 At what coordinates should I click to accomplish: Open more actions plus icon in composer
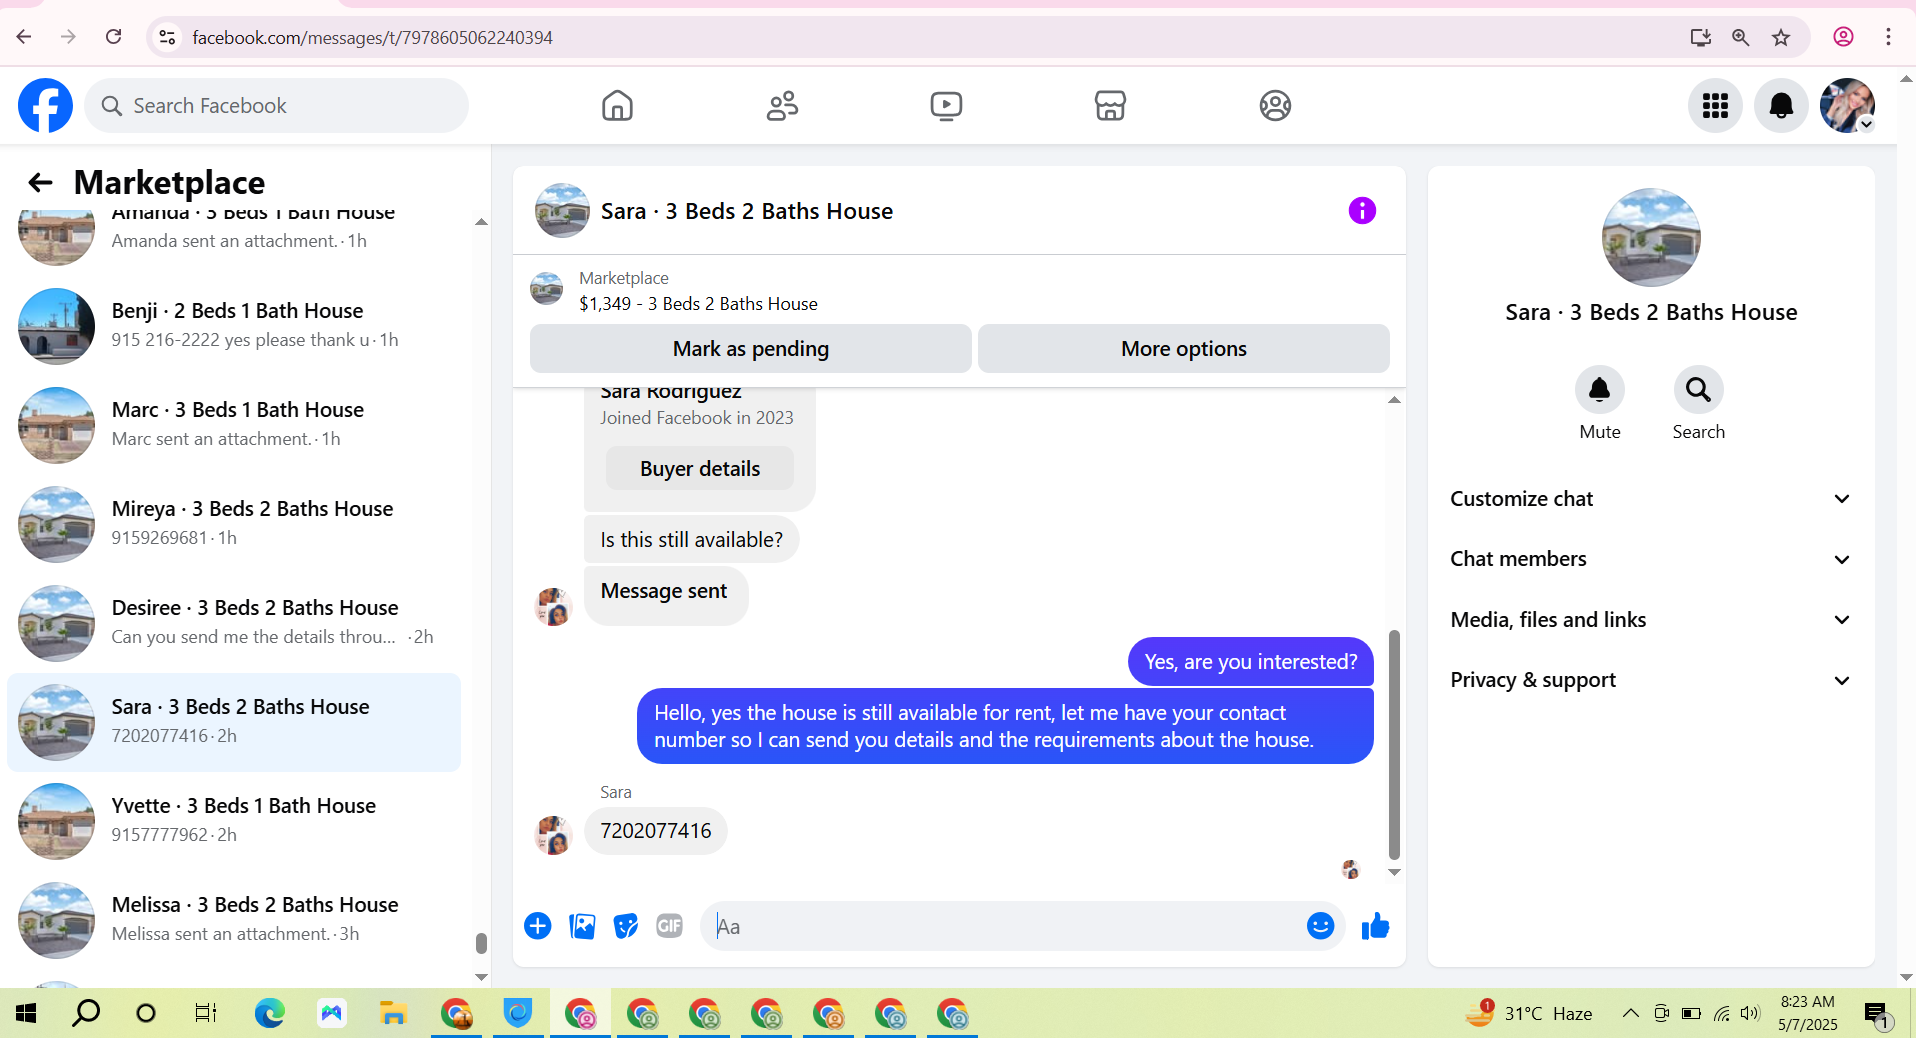click(538, 926)
